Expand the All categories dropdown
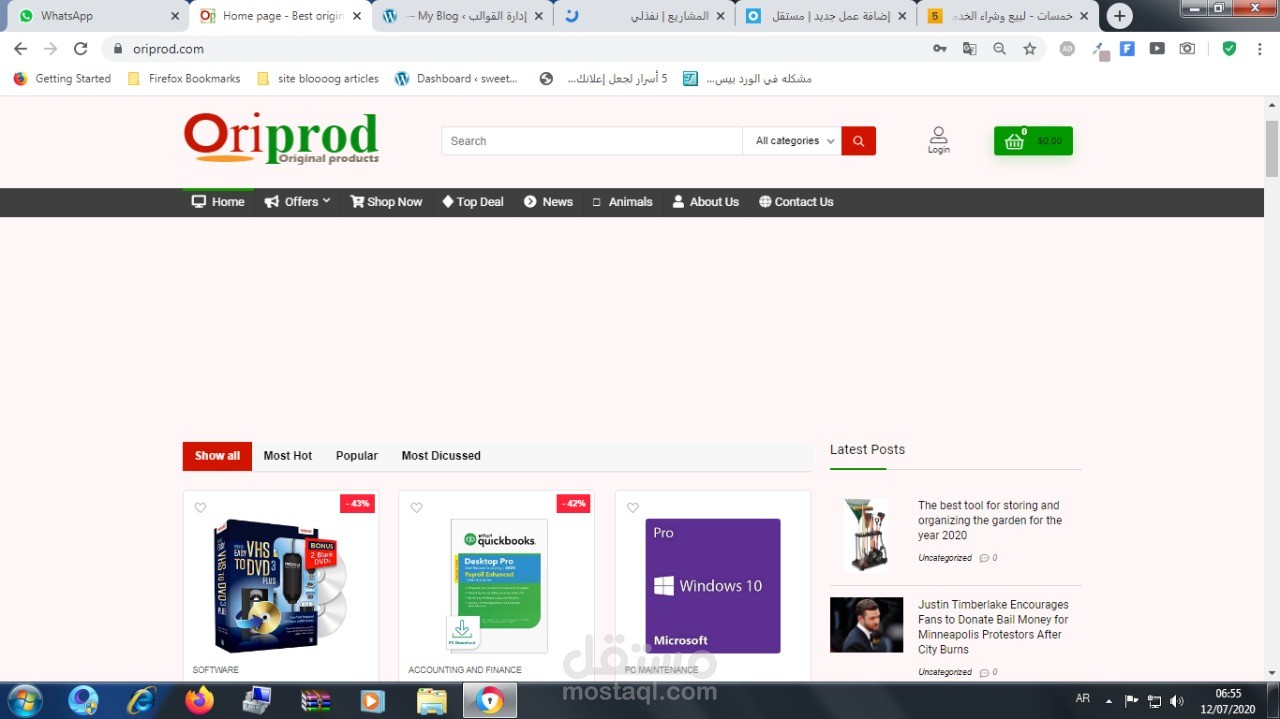The image size is (1280, 719). [792, 141]
